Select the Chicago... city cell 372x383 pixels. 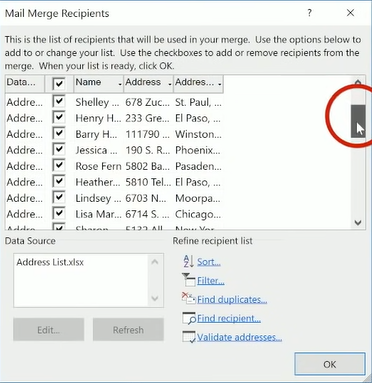pos(198,214)
